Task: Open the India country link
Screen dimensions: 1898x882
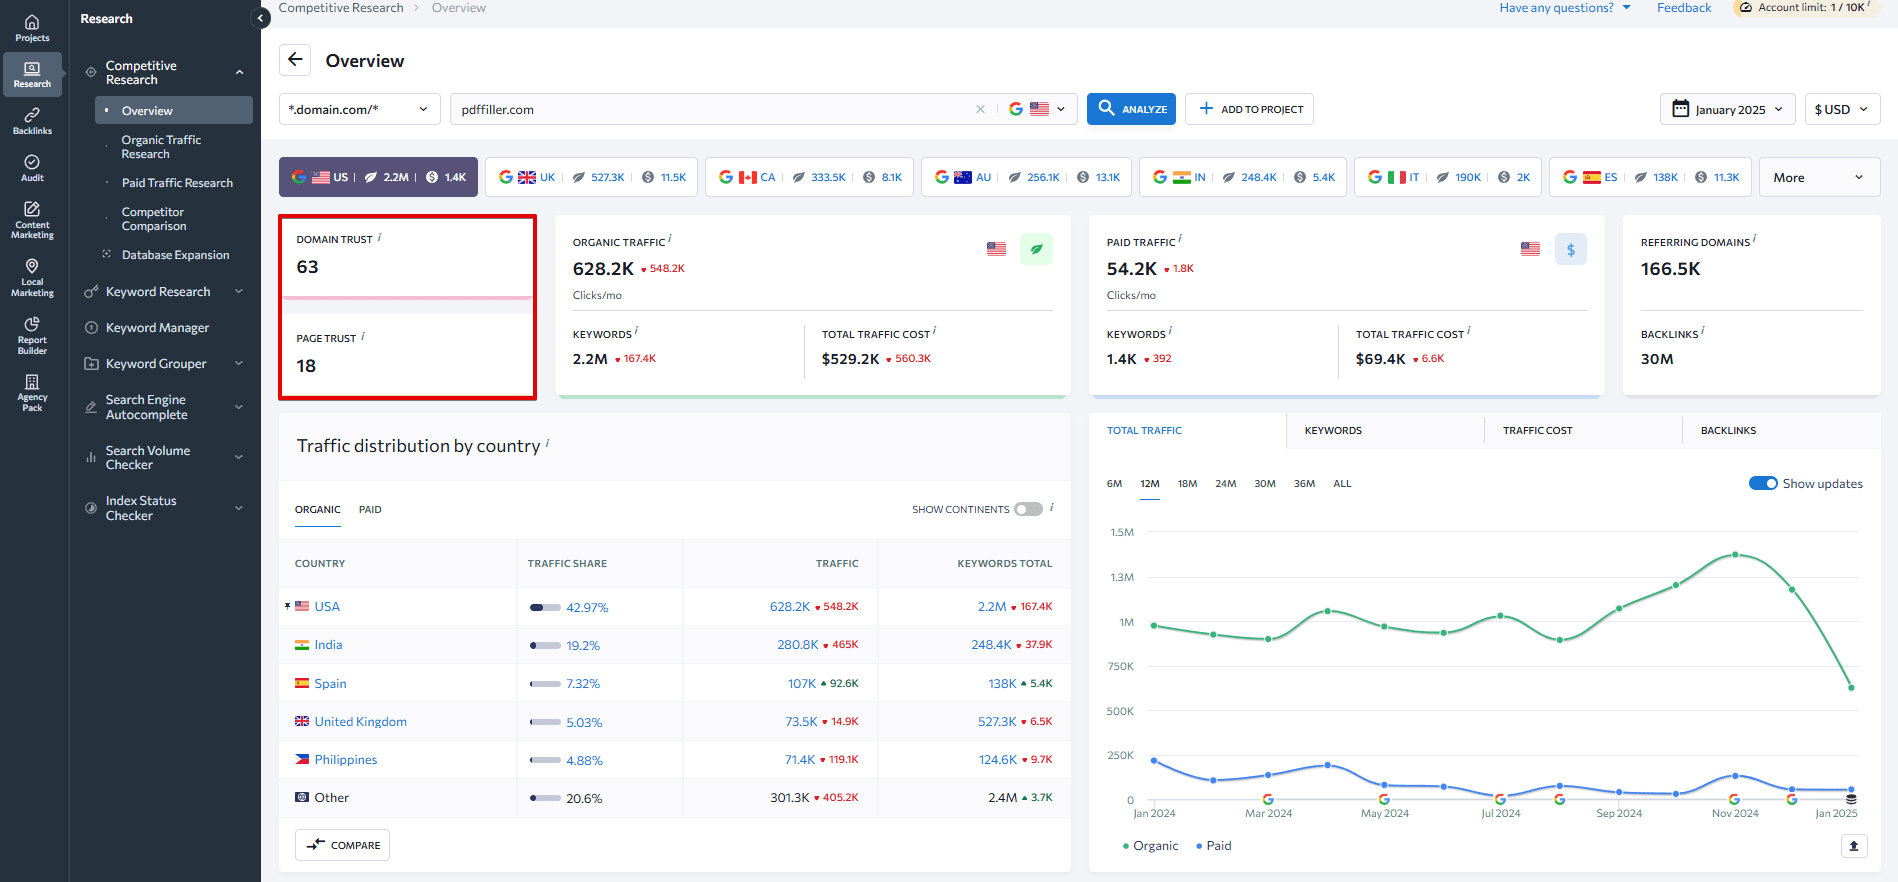Action: pos(328,645)
